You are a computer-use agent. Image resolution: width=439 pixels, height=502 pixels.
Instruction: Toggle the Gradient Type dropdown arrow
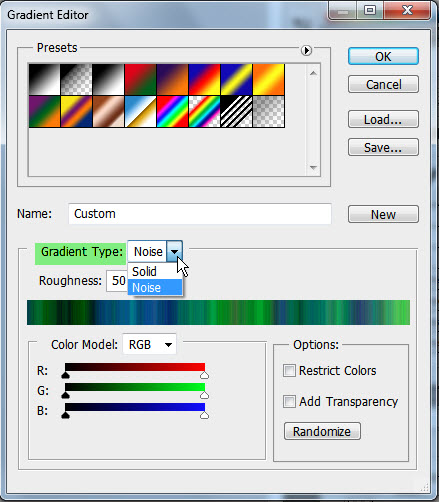pos(174,252)
